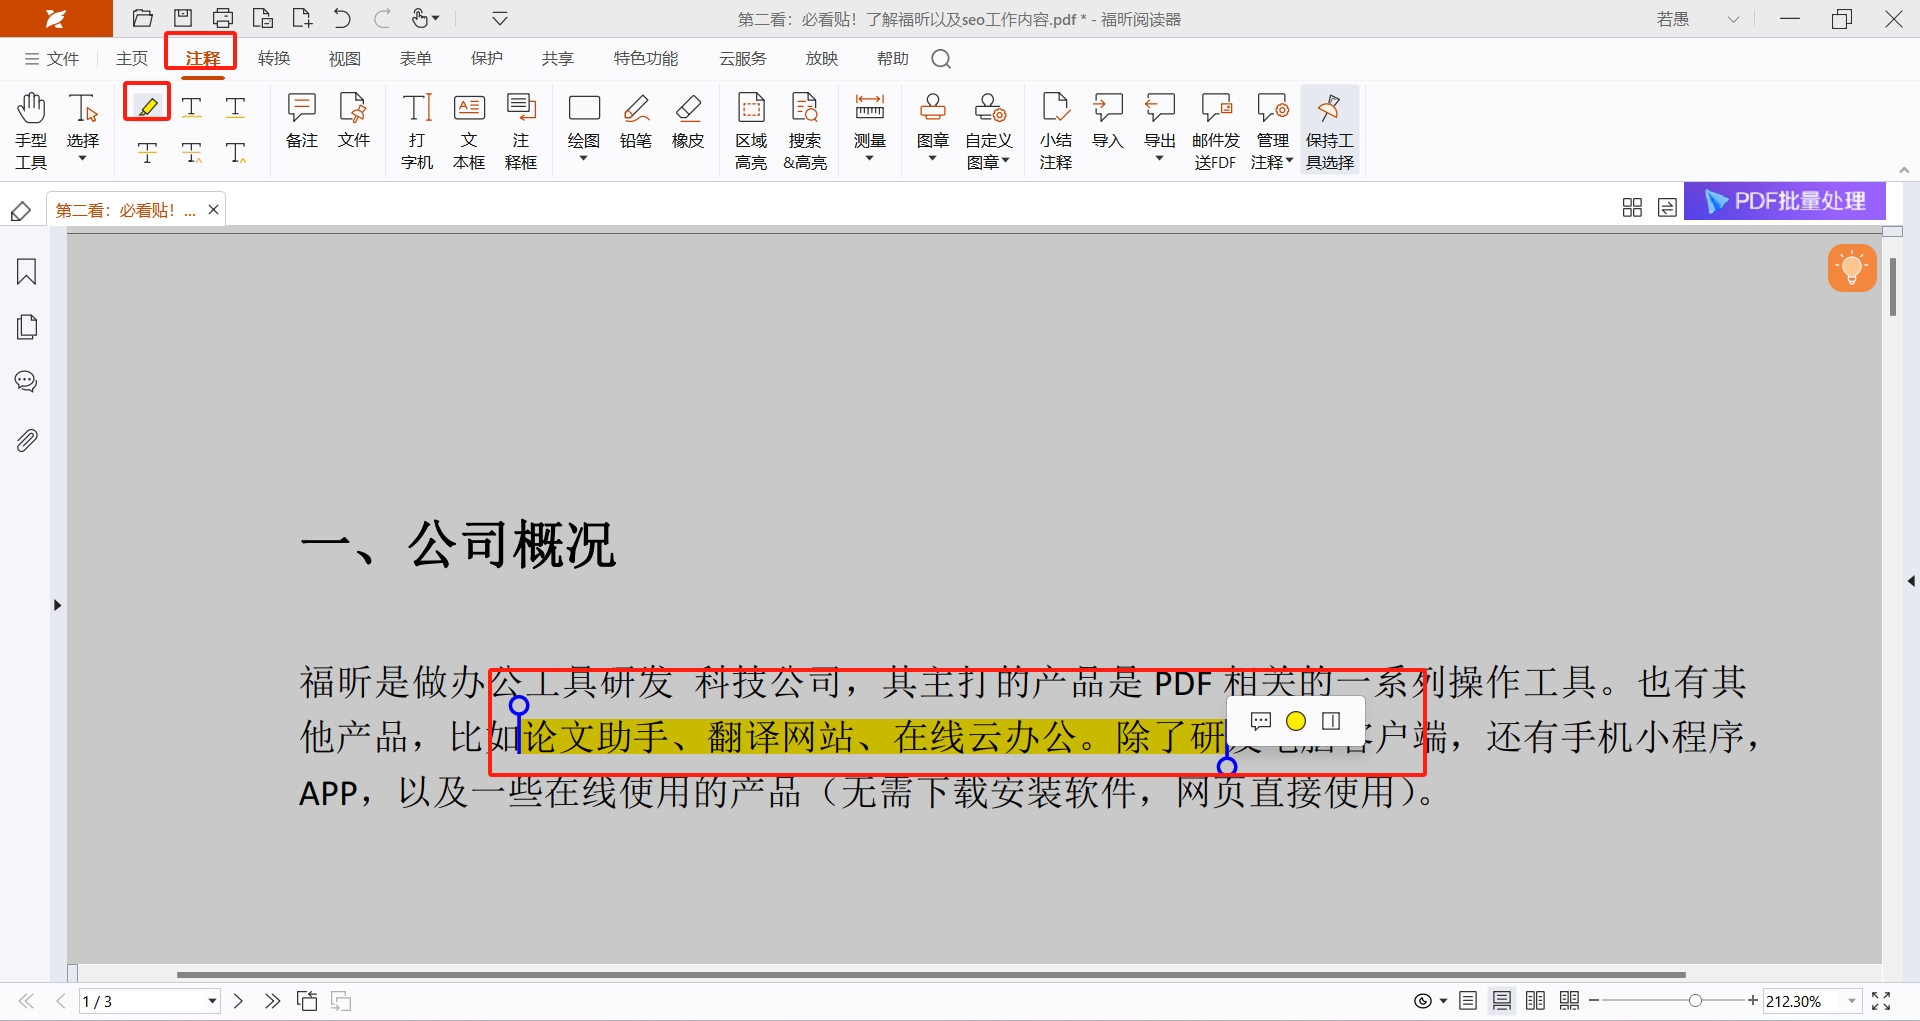Close the open PDF document tab

coord(213,210)
